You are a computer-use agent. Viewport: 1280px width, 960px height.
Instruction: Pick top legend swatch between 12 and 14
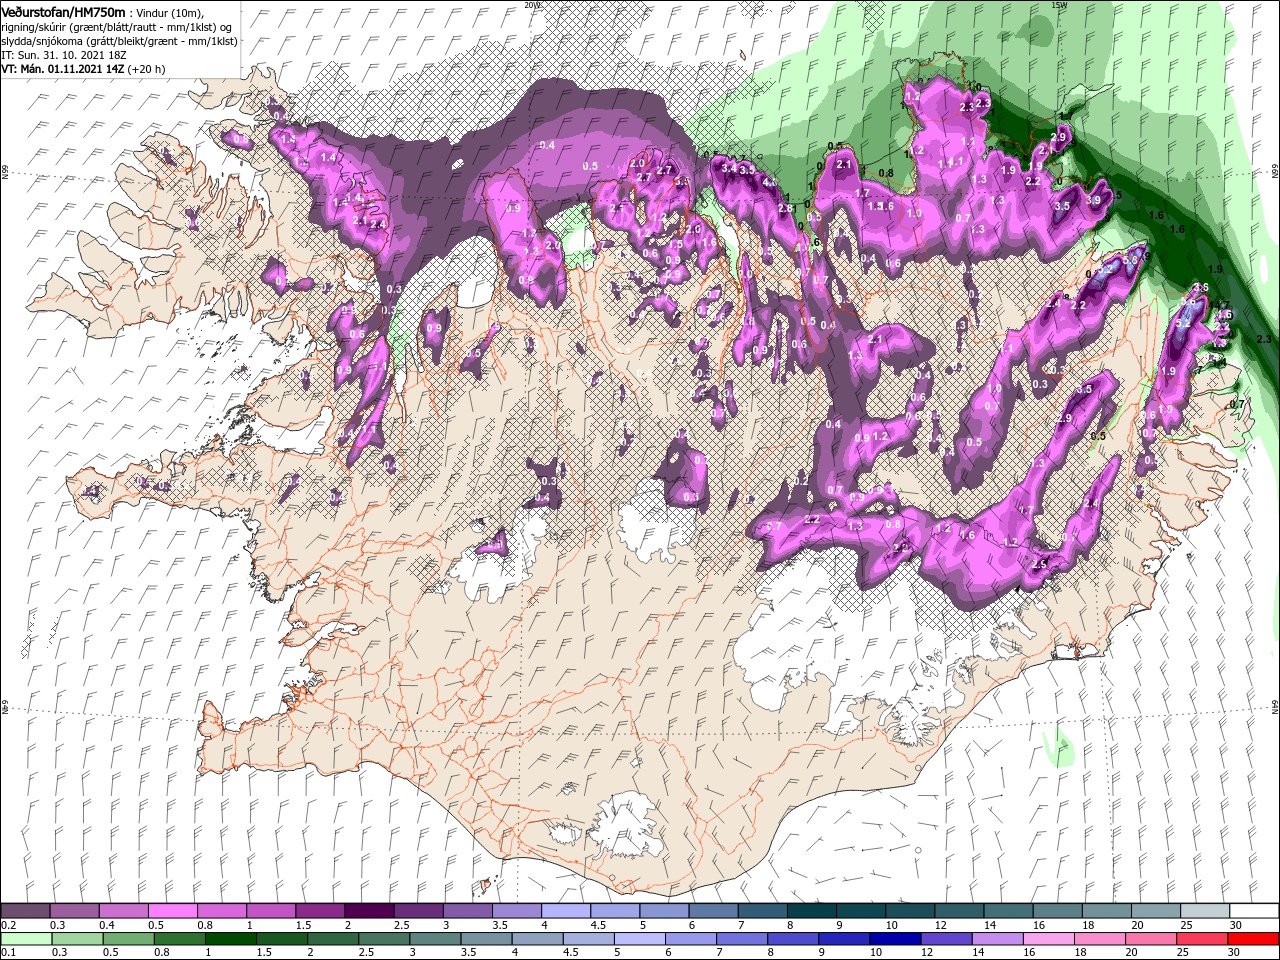[x=959, y=911]
